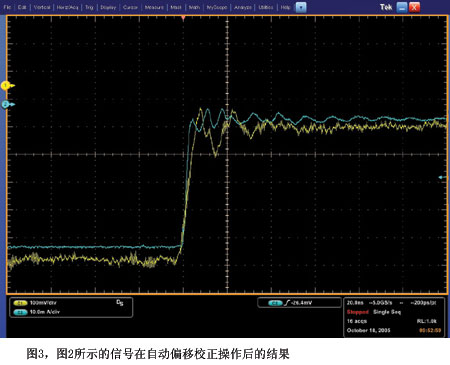Click the cyan trigger level arrow at right edge

click(442, 177)
